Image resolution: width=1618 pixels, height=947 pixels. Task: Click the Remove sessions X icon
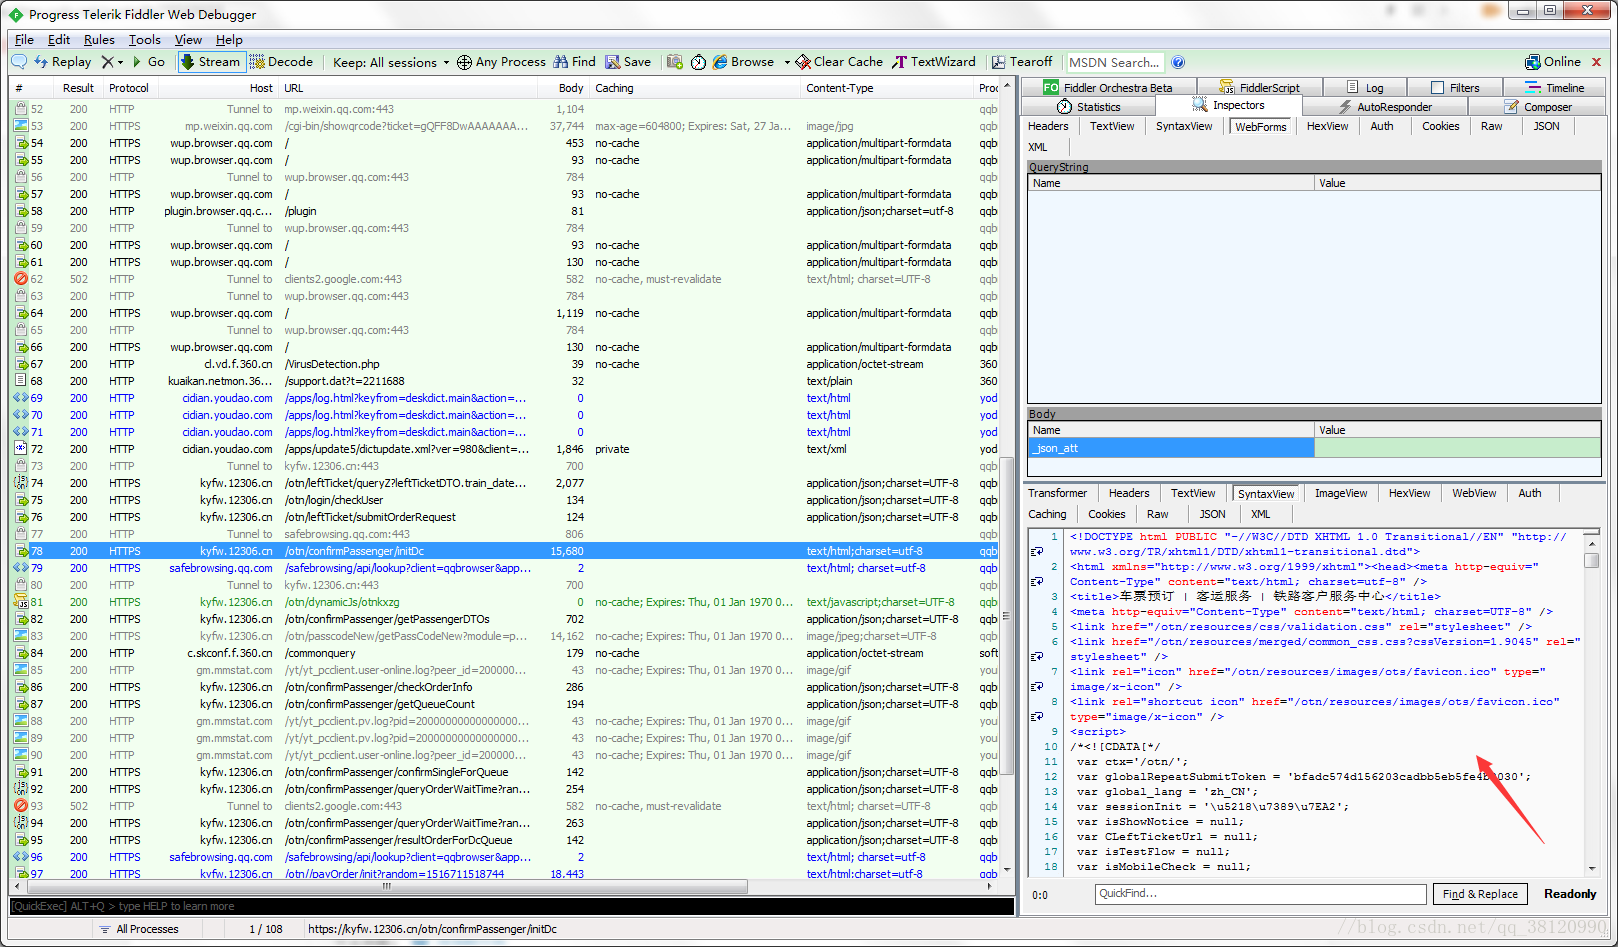pos(107,62)
